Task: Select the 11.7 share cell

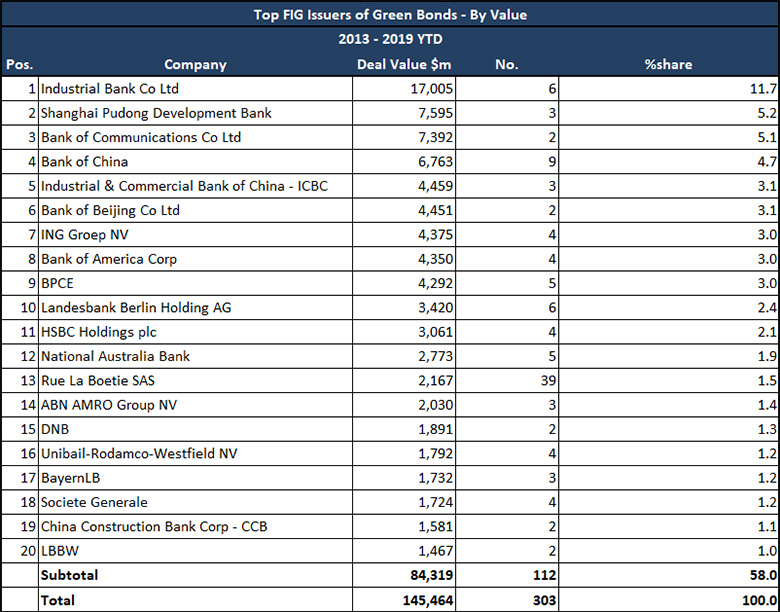Action: coord(669,89)
